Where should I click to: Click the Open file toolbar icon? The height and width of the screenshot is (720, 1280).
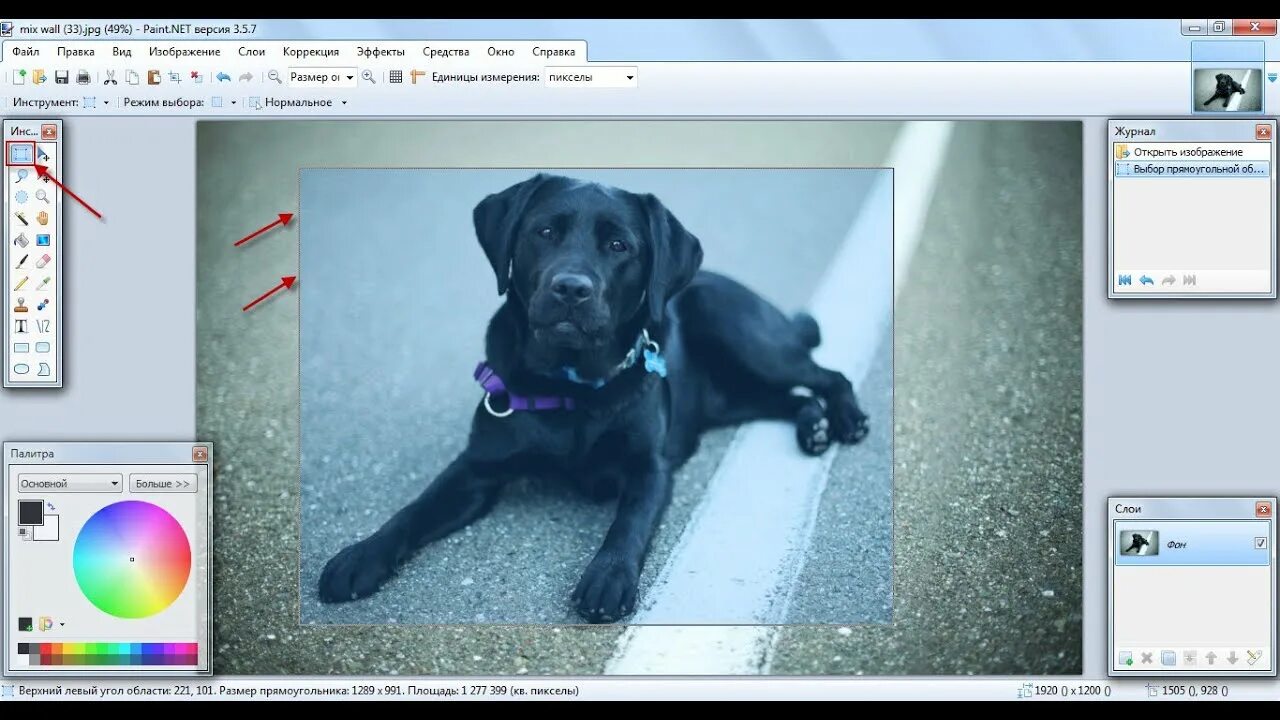(x=40, y=77)
